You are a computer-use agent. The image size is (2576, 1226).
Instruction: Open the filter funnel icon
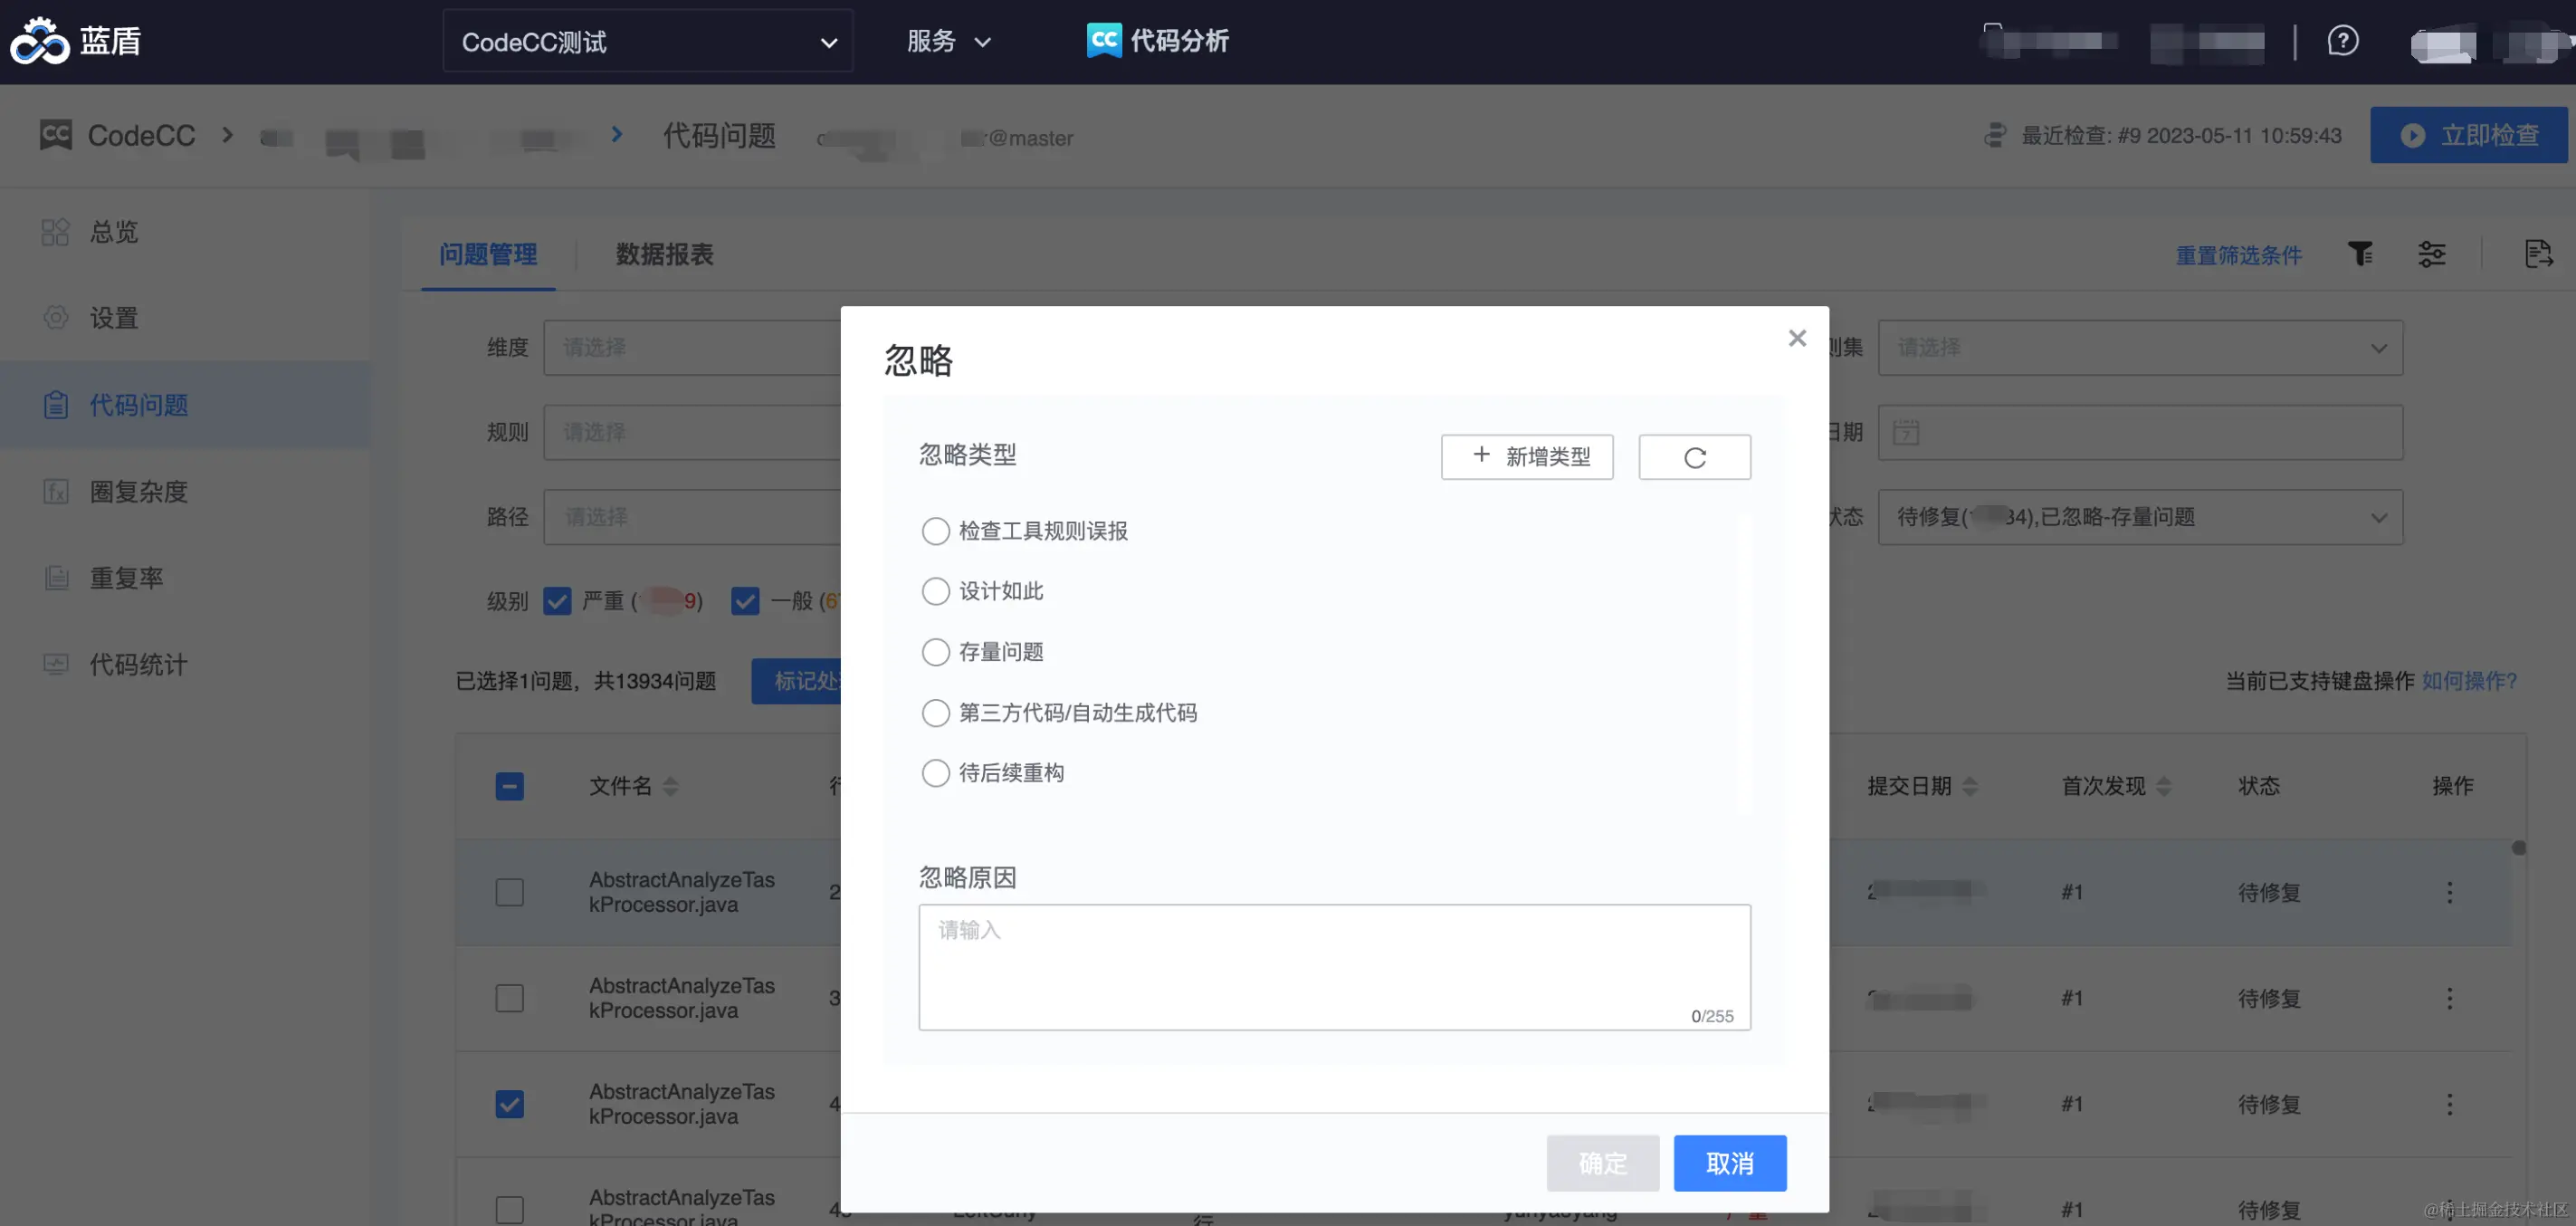point(2360,254)
